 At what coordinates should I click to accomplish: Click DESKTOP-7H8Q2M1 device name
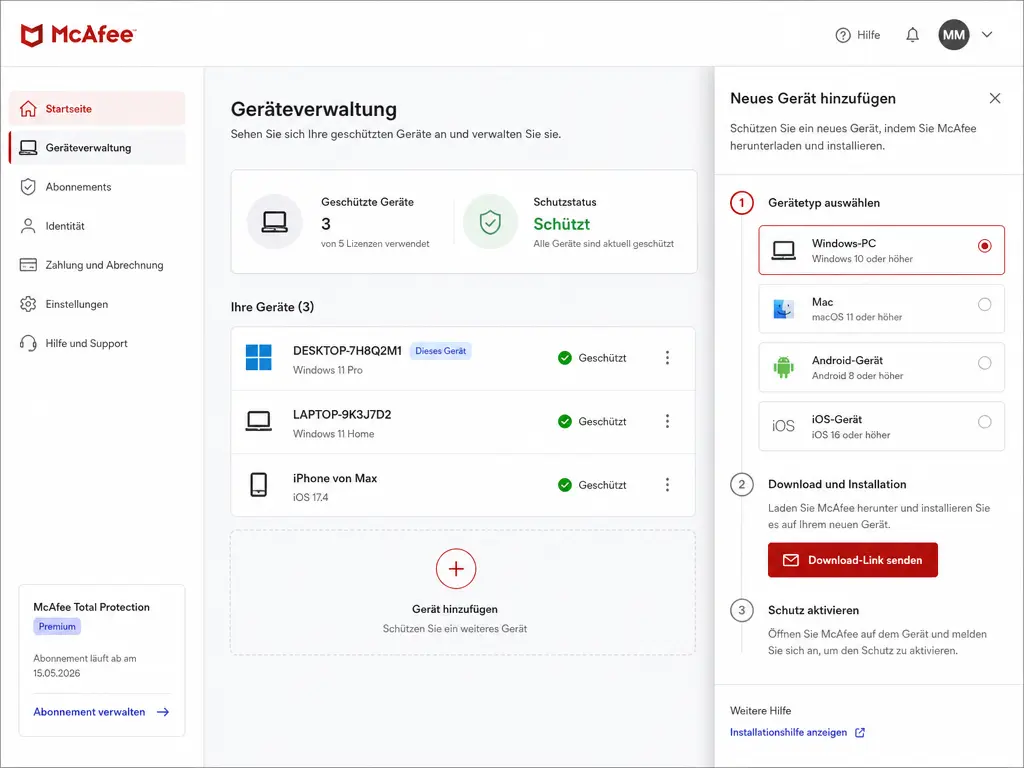(347, 351)
